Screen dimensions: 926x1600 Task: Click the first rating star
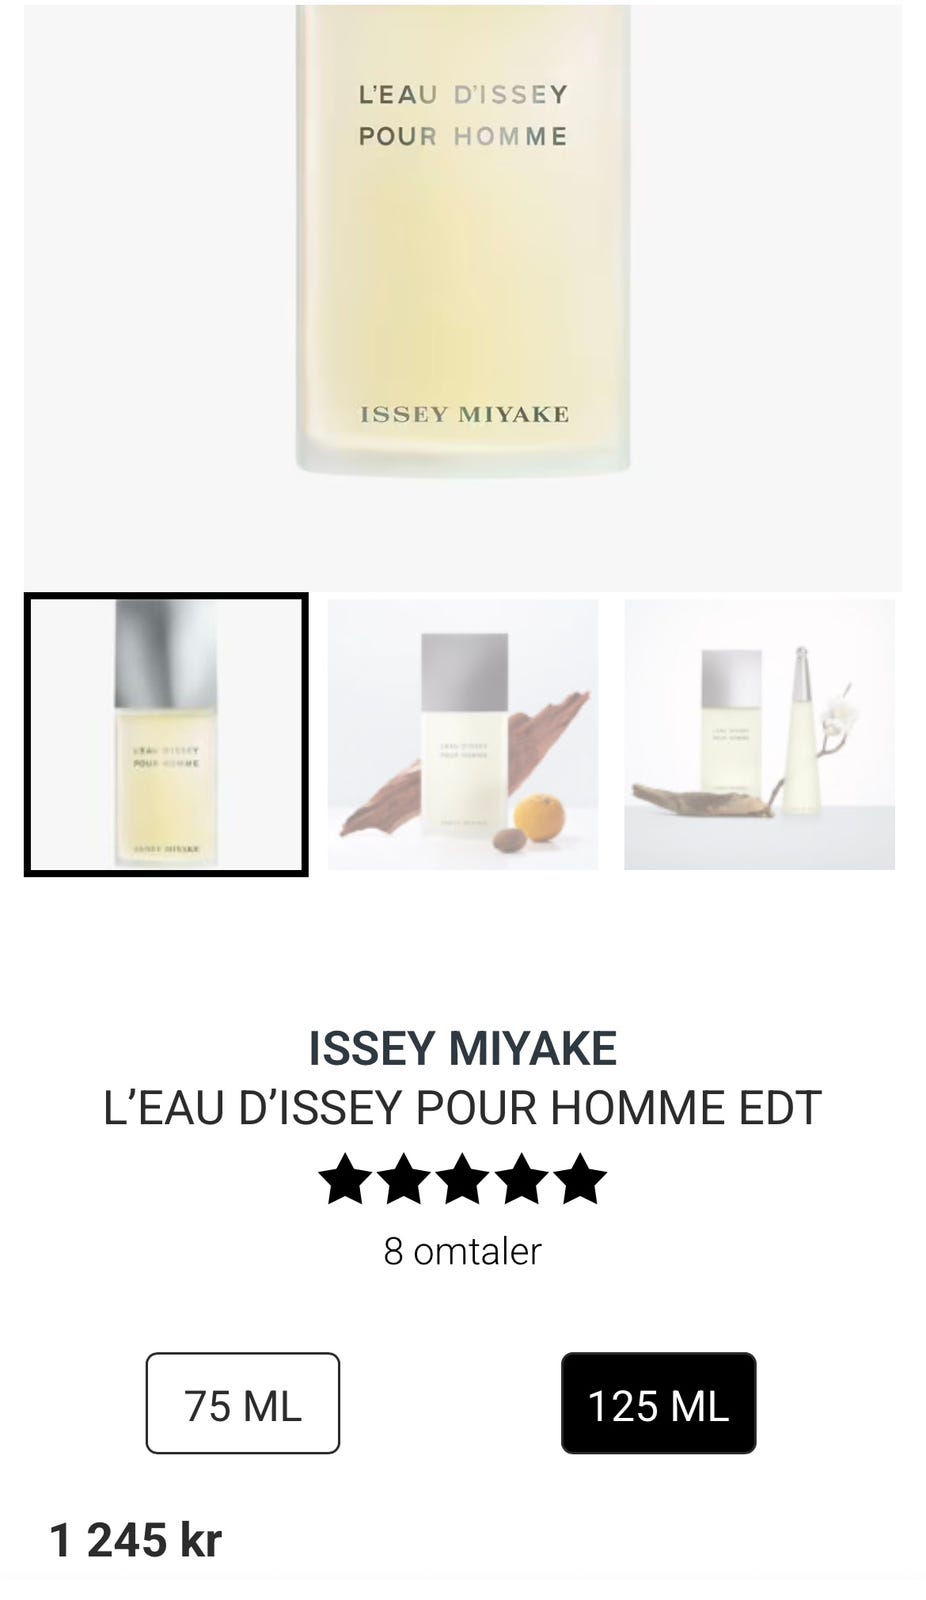coord(345,1179)
